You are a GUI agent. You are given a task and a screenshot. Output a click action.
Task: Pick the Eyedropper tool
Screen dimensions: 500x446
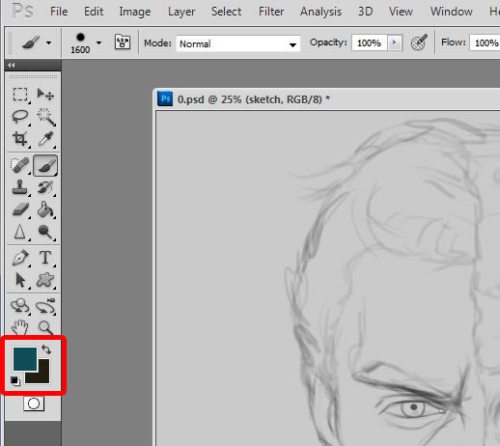click(46, 139)
